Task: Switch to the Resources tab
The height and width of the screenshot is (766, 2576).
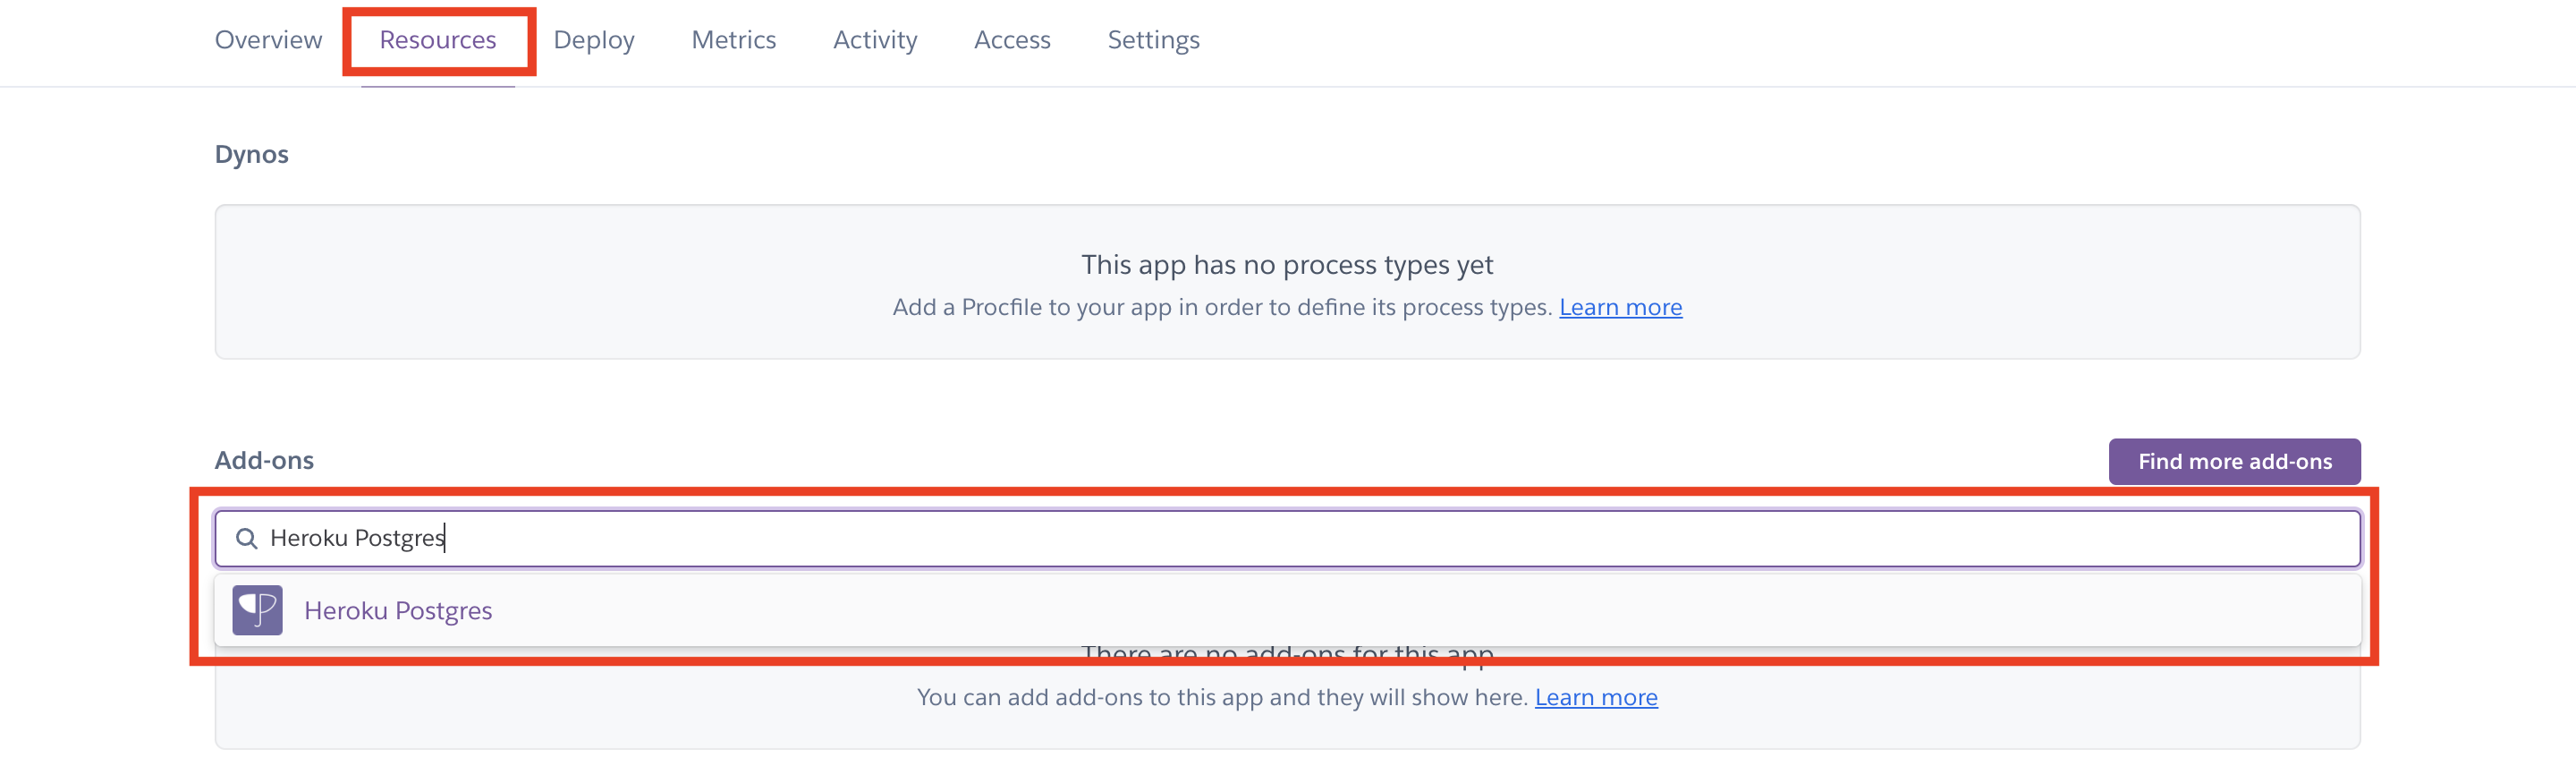Action: point(437,40)
